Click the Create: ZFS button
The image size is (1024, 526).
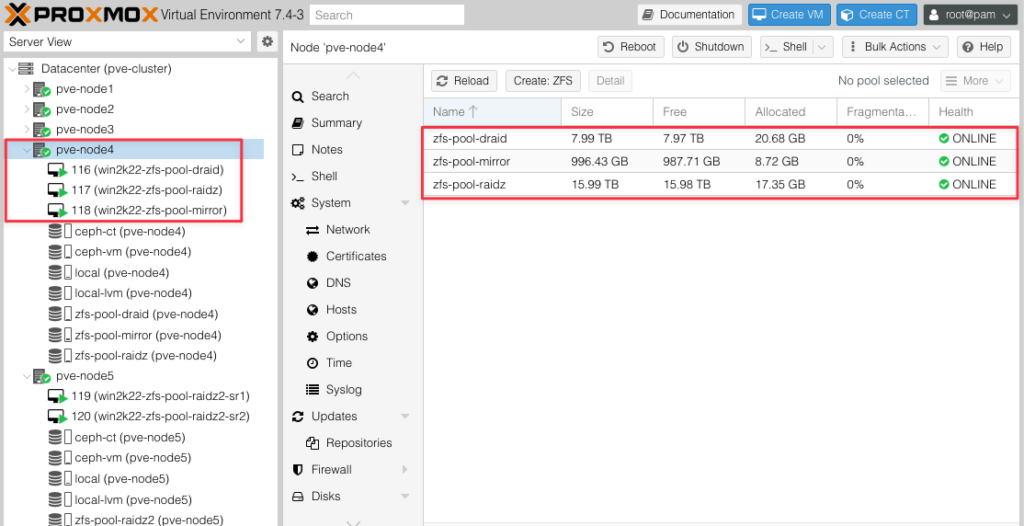[543, 81]
